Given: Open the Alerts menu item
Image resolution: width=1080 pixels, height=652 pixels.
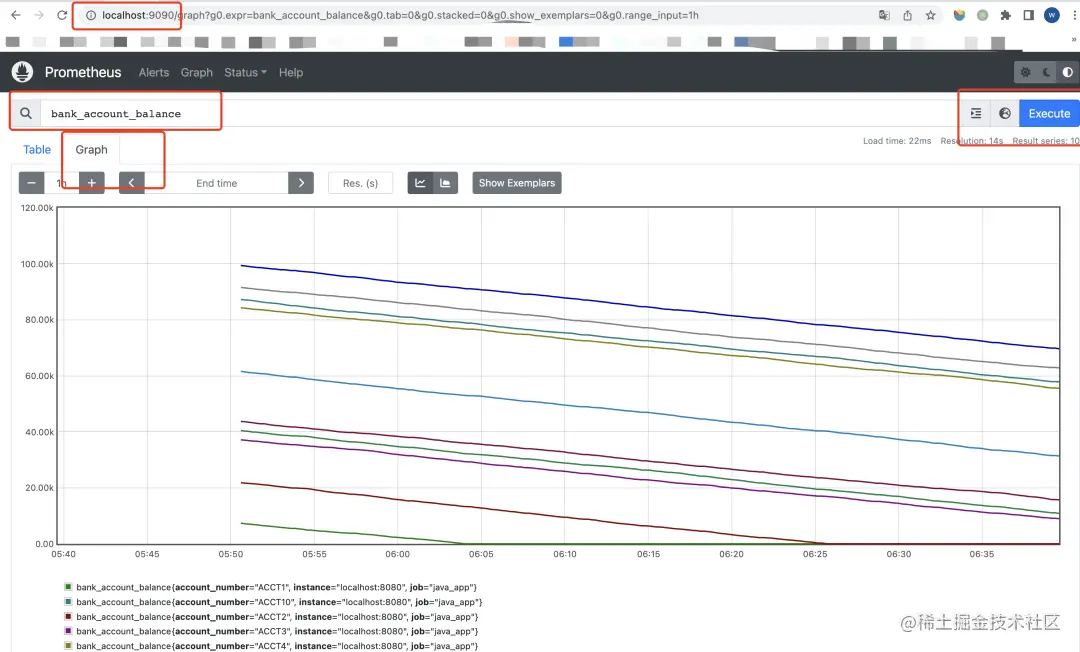Looking at the screenshot, I should [154, 72].
